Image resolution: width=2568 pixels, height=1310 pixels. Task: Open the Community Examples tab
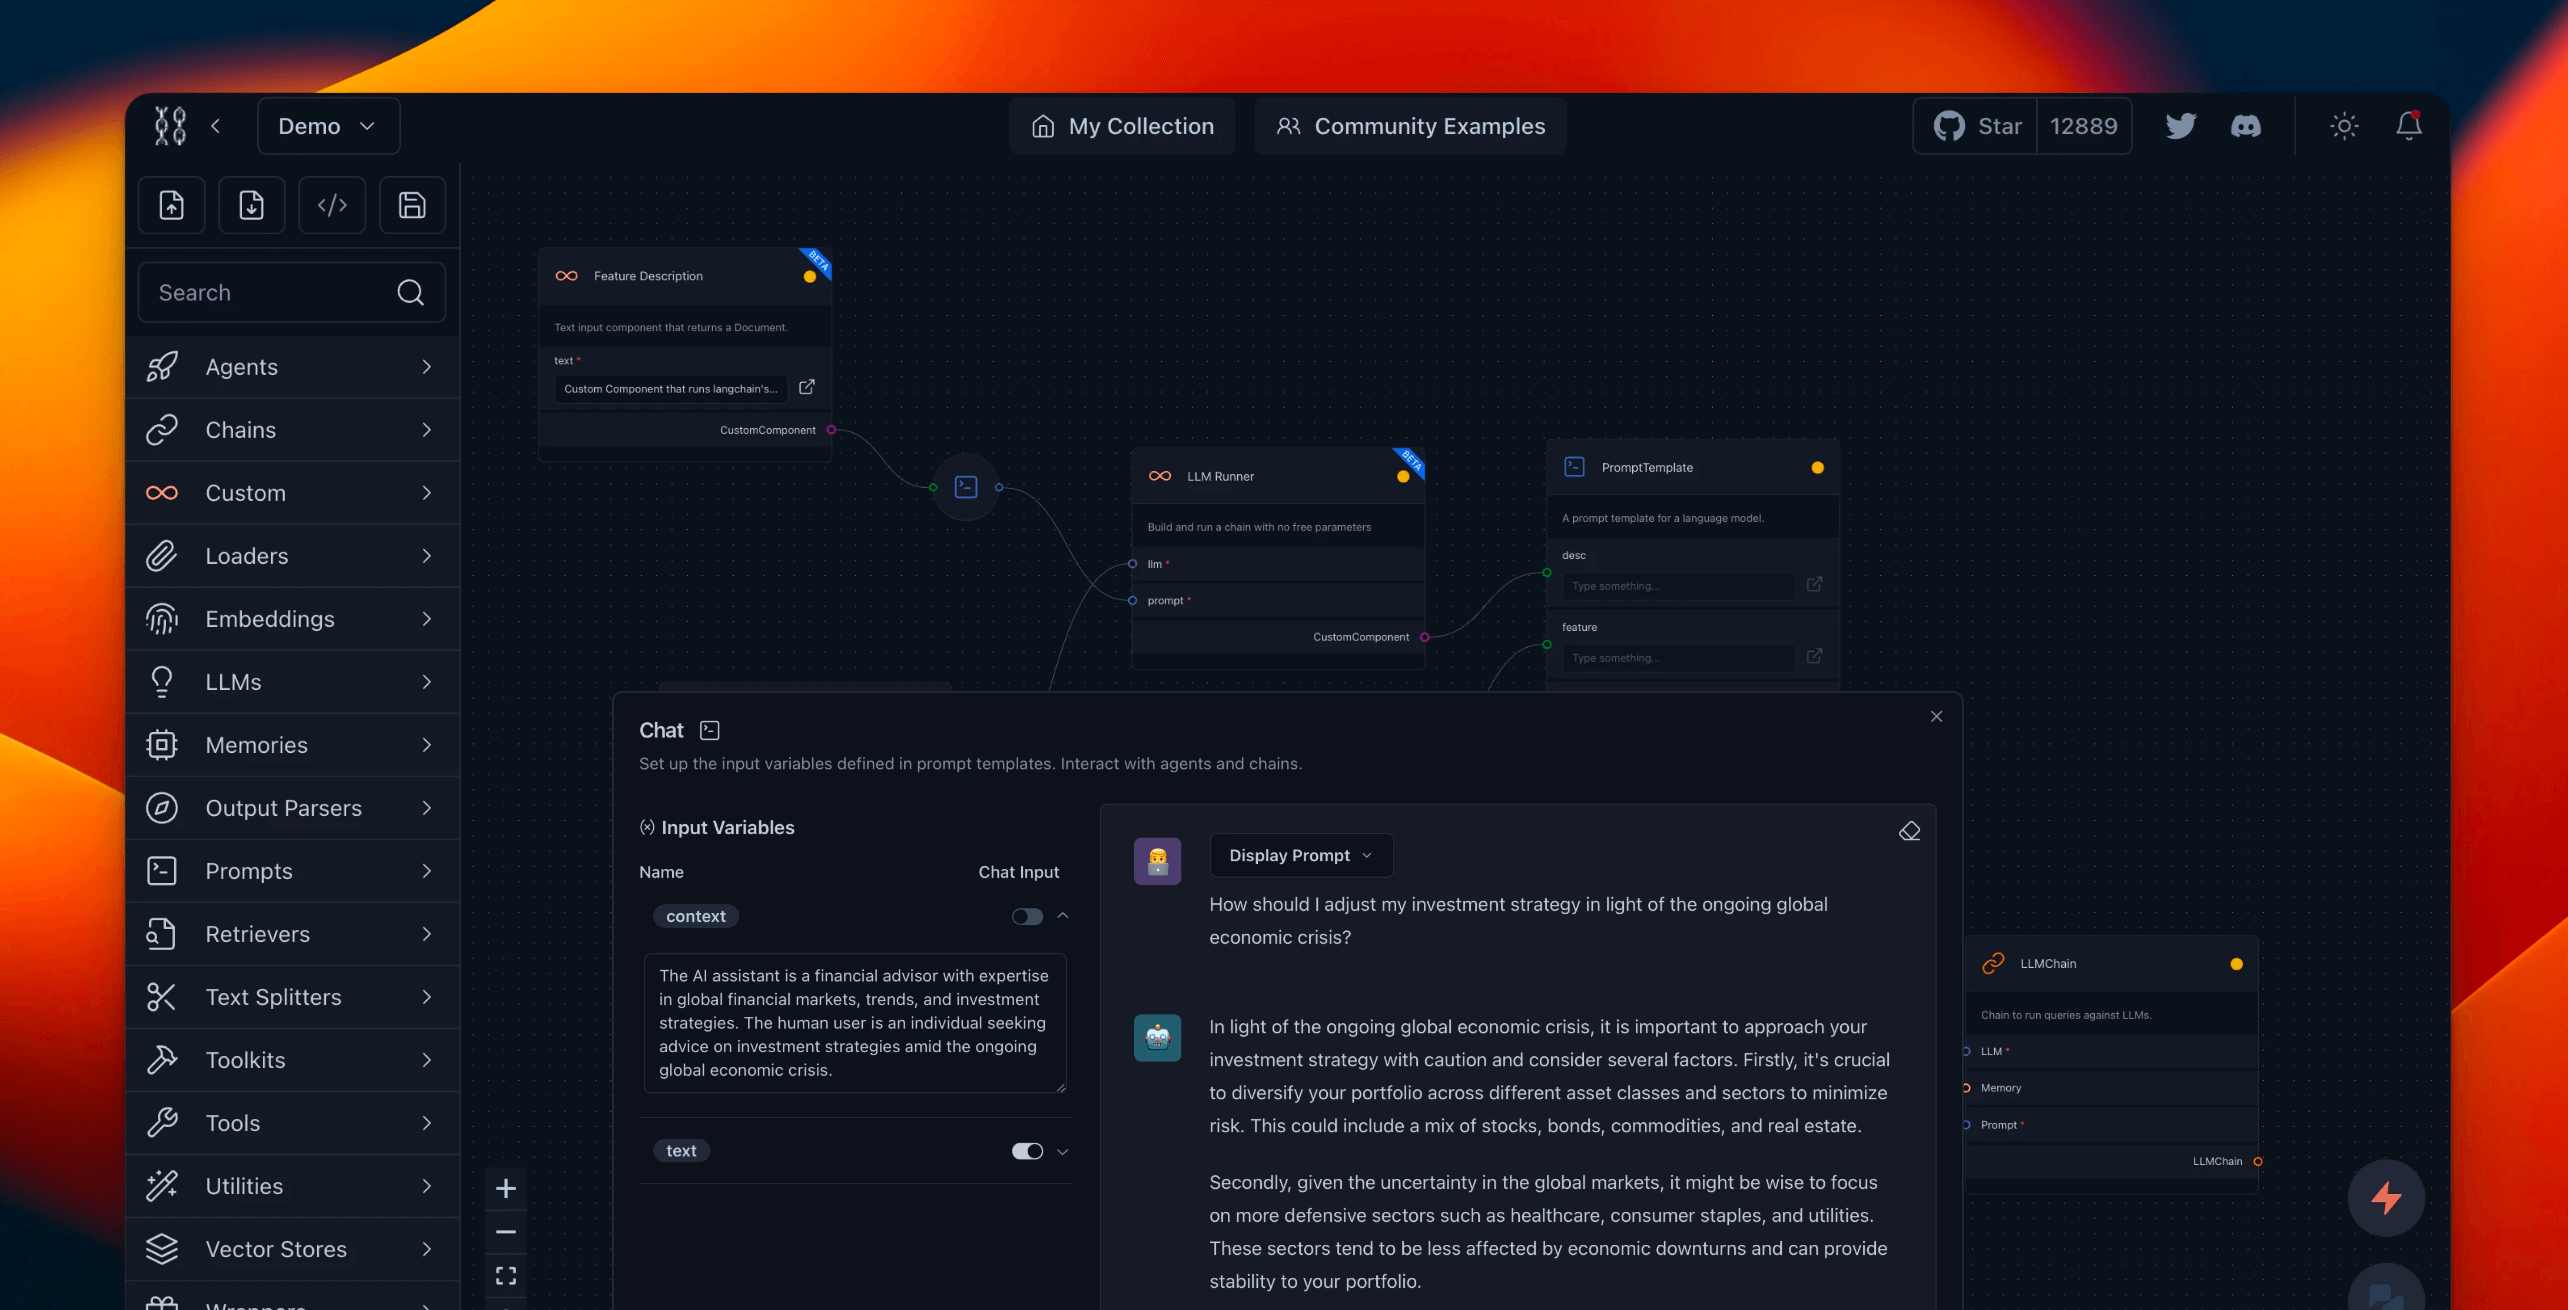point(1410,126)
